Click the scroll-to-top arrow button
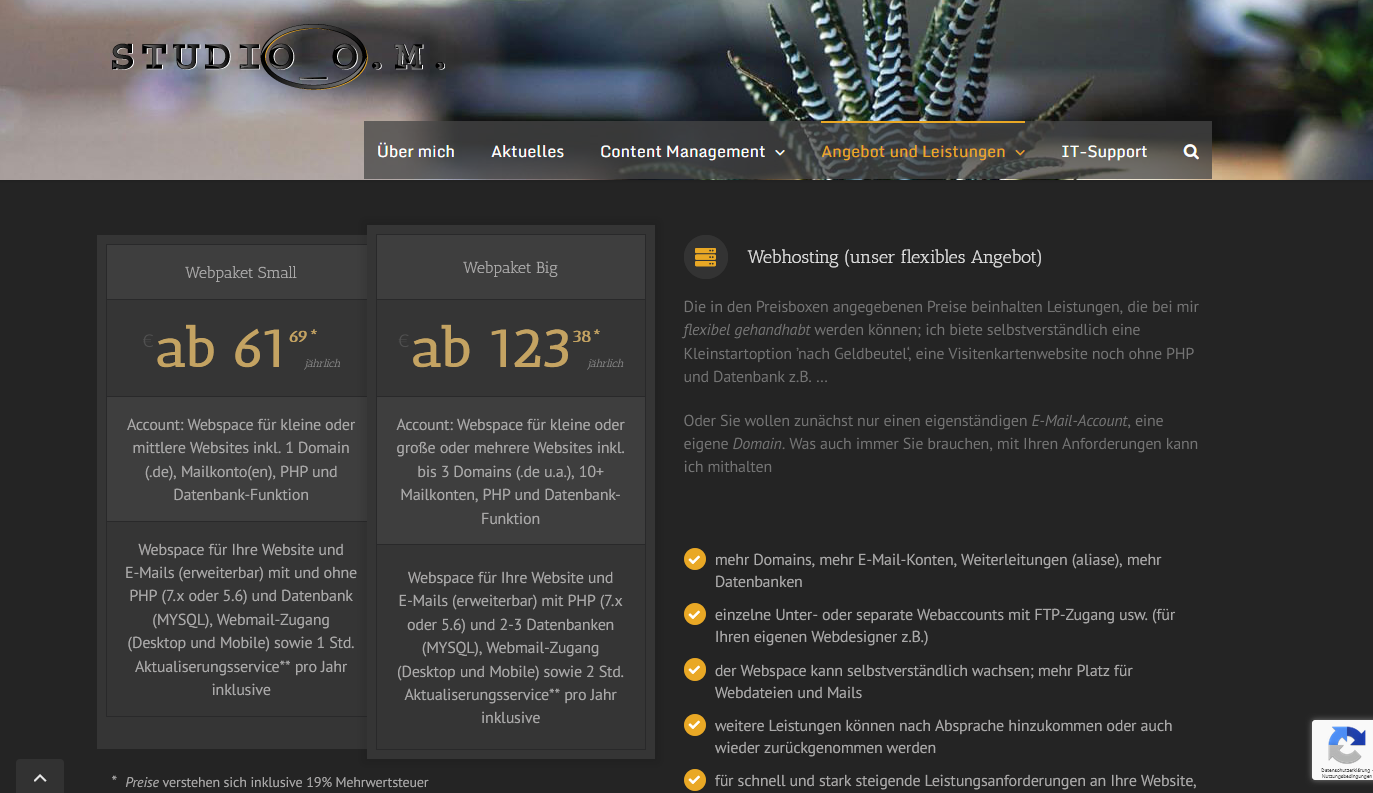Viewport: 1373px width, 793px height. [40, 777]
